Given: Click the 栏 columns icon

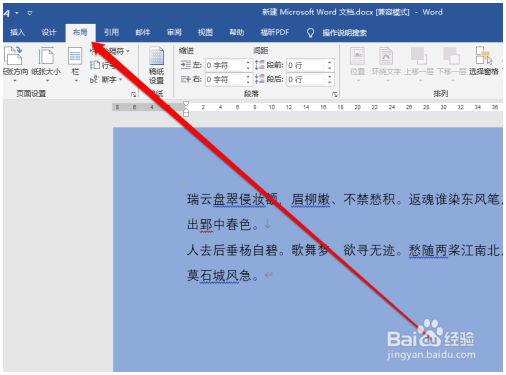Looking at the screenshot, I should [x=75, y=56].
